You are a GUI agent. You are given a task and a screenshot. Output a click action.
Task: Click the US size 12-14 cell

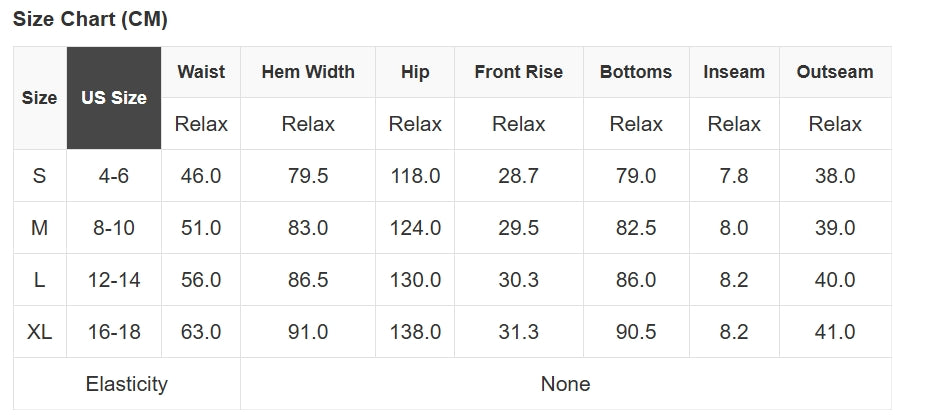pos(114,280)
